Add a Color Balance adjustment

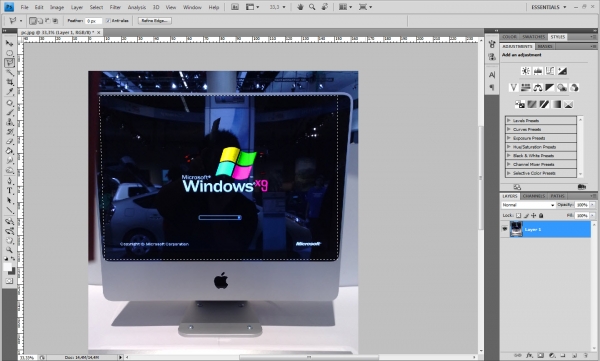click(538, 88)
